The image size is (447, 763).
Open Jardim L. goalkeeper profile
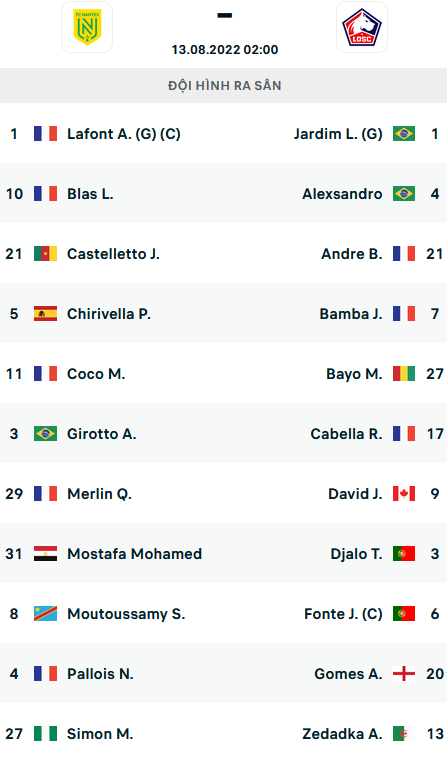click(x=338, y=134)
